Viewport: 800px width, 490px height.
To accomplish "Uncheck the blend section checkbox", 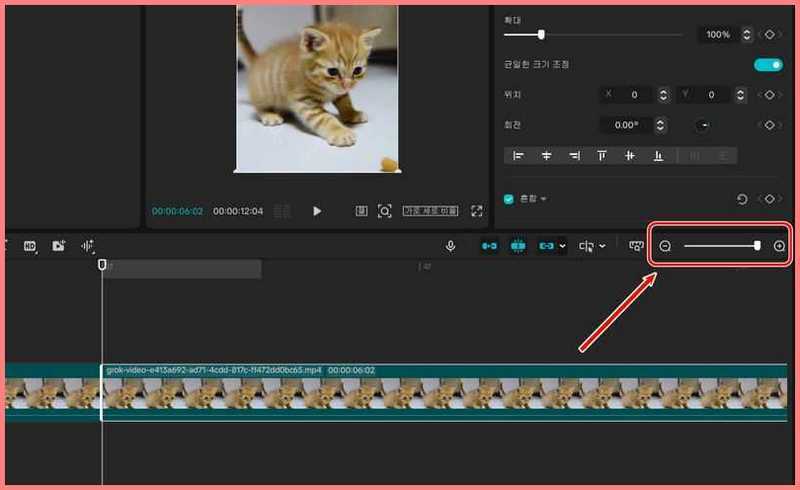I will click(509, 199).
